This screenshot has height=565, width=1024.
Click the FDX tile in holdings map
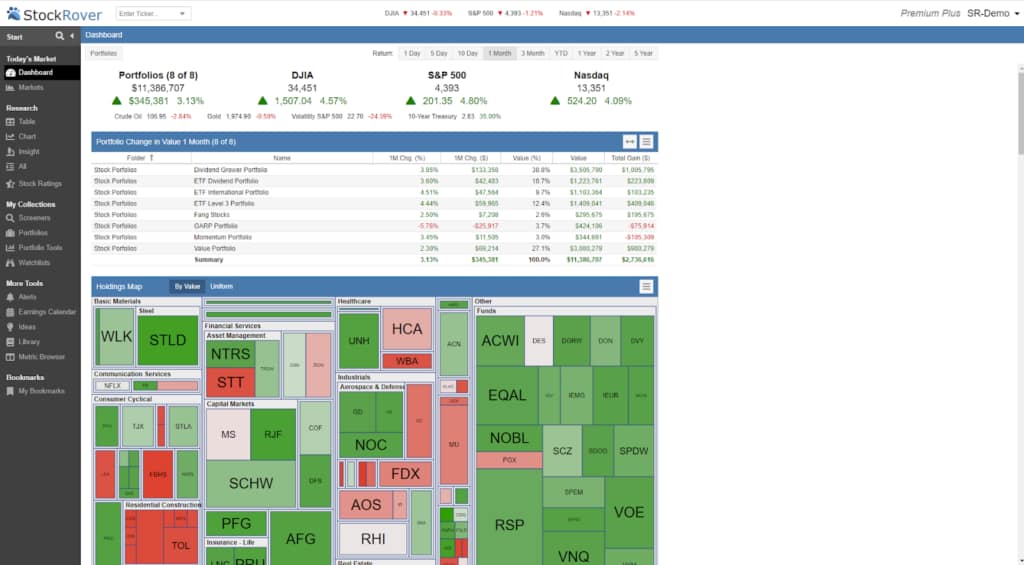pos(406,474)
